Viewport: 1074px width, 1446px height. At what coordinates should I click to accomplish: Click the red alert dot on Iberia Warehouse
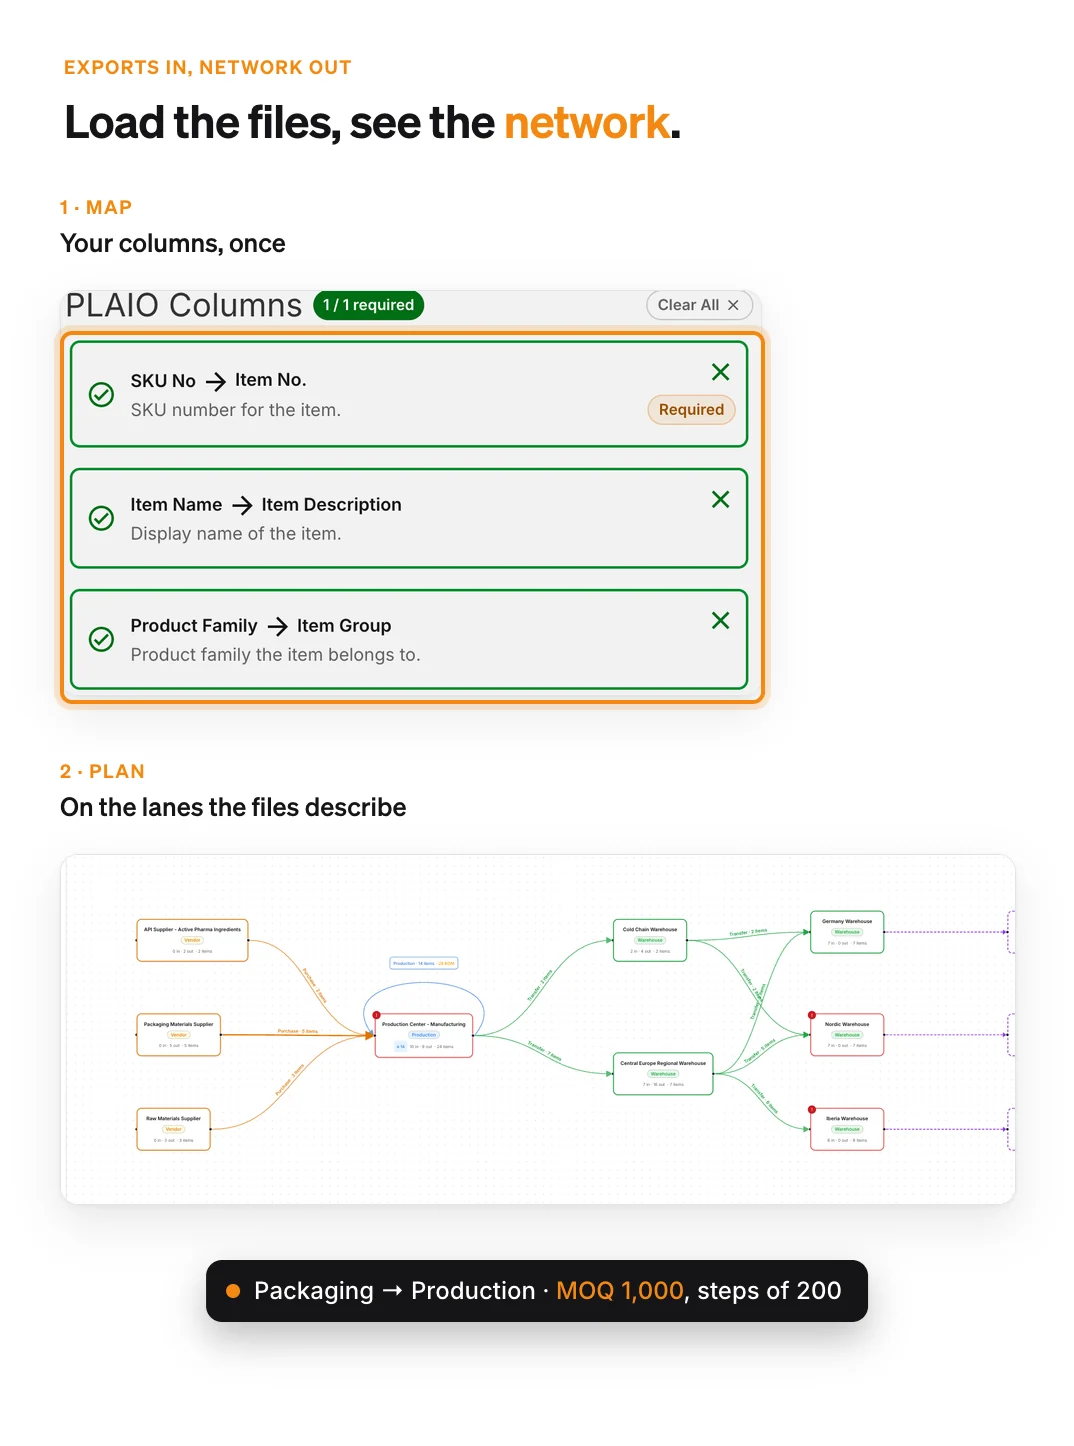812,1109
